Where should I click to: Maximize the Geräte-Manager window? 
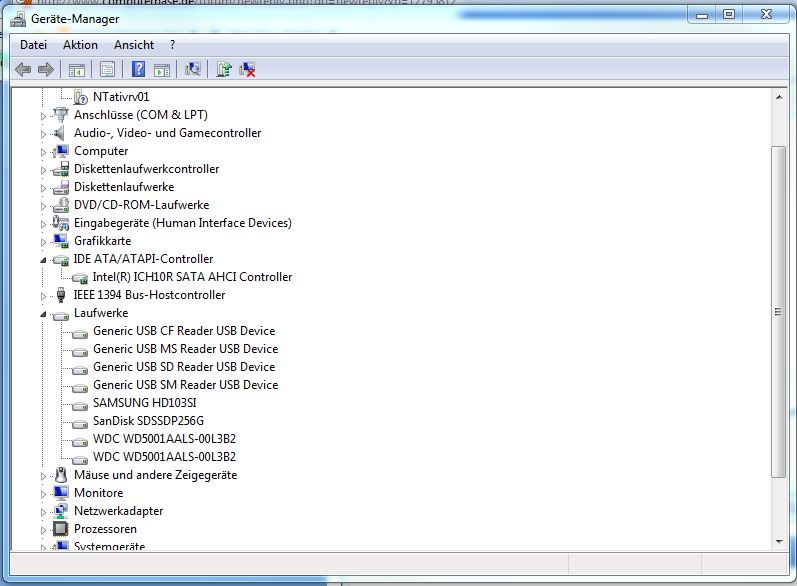pos(729,15)
